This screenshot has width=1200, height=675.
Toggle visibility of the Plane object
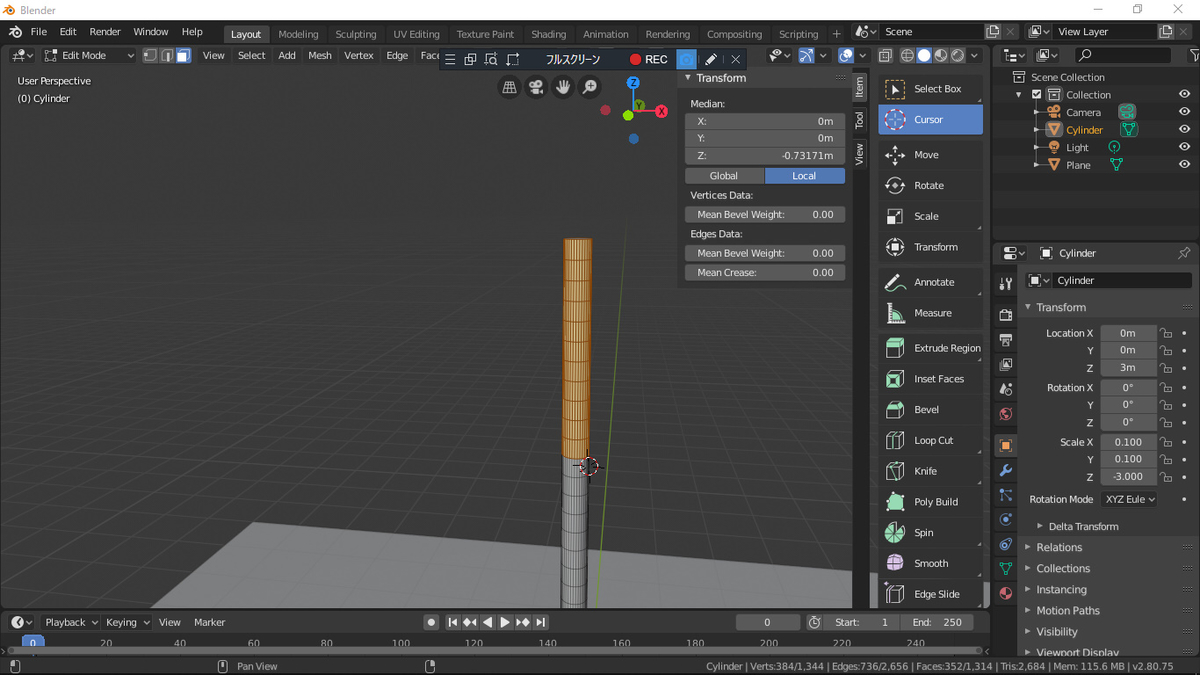pyautogui.click(x=1184, y=165)
